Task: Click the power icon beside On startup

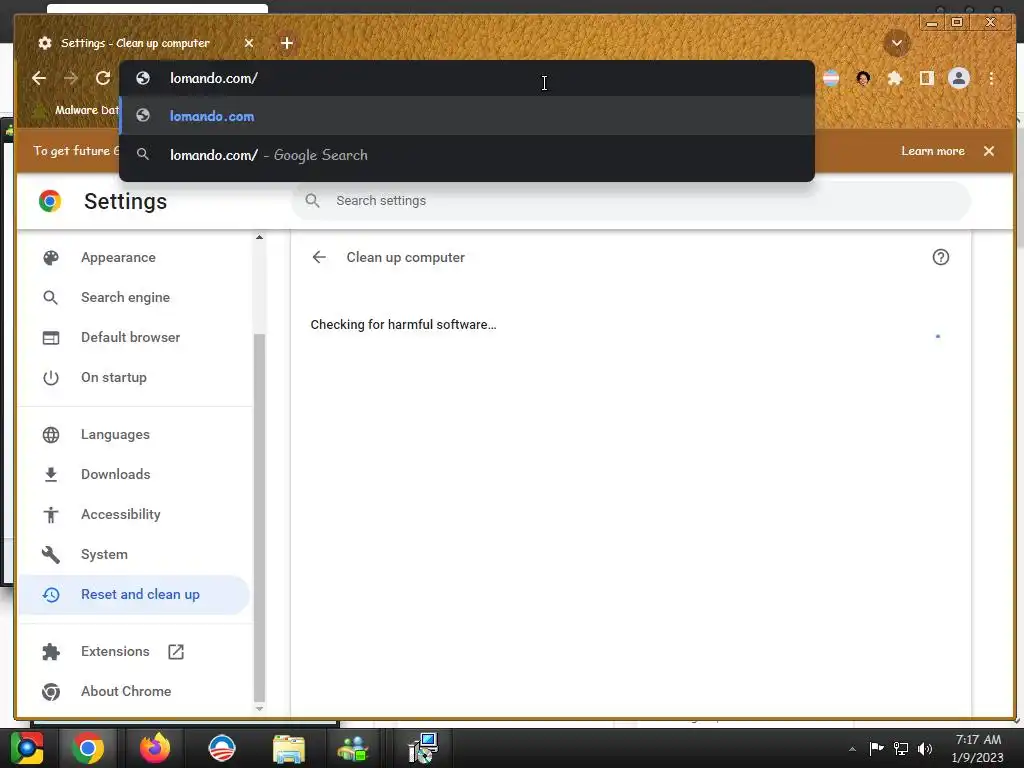Action: click(51, 377)
